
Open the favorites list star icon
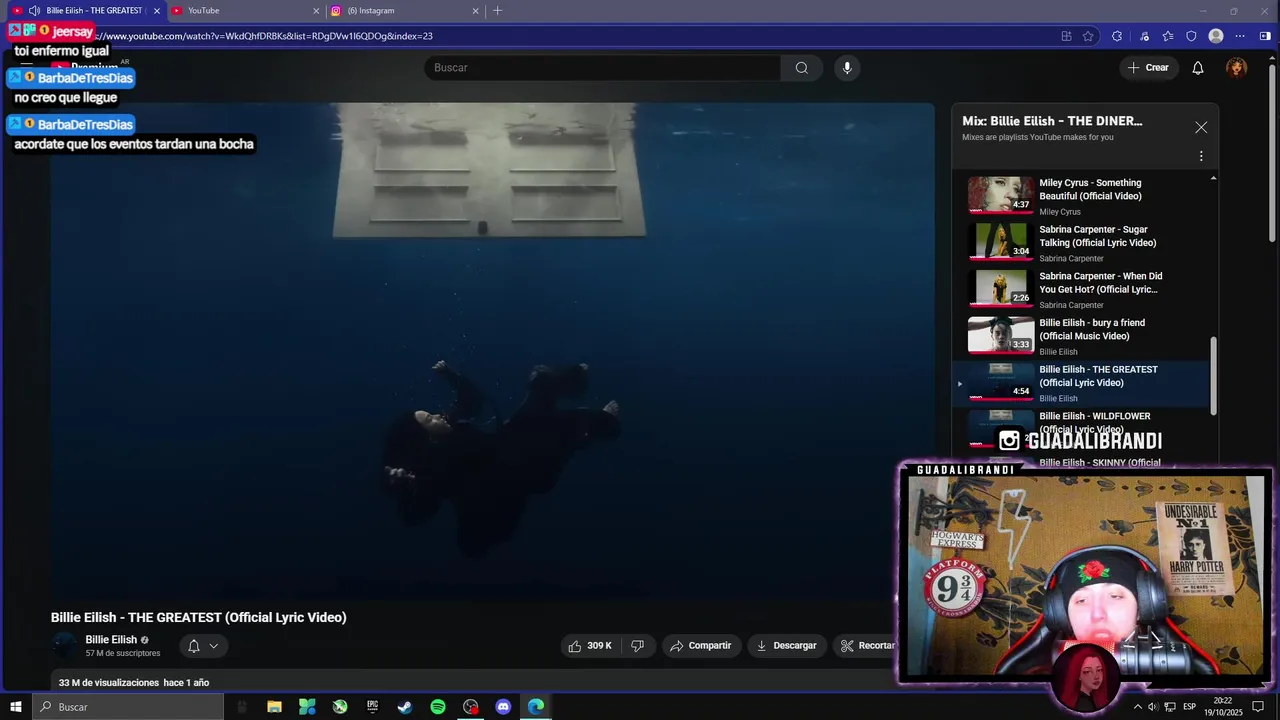1168,36
